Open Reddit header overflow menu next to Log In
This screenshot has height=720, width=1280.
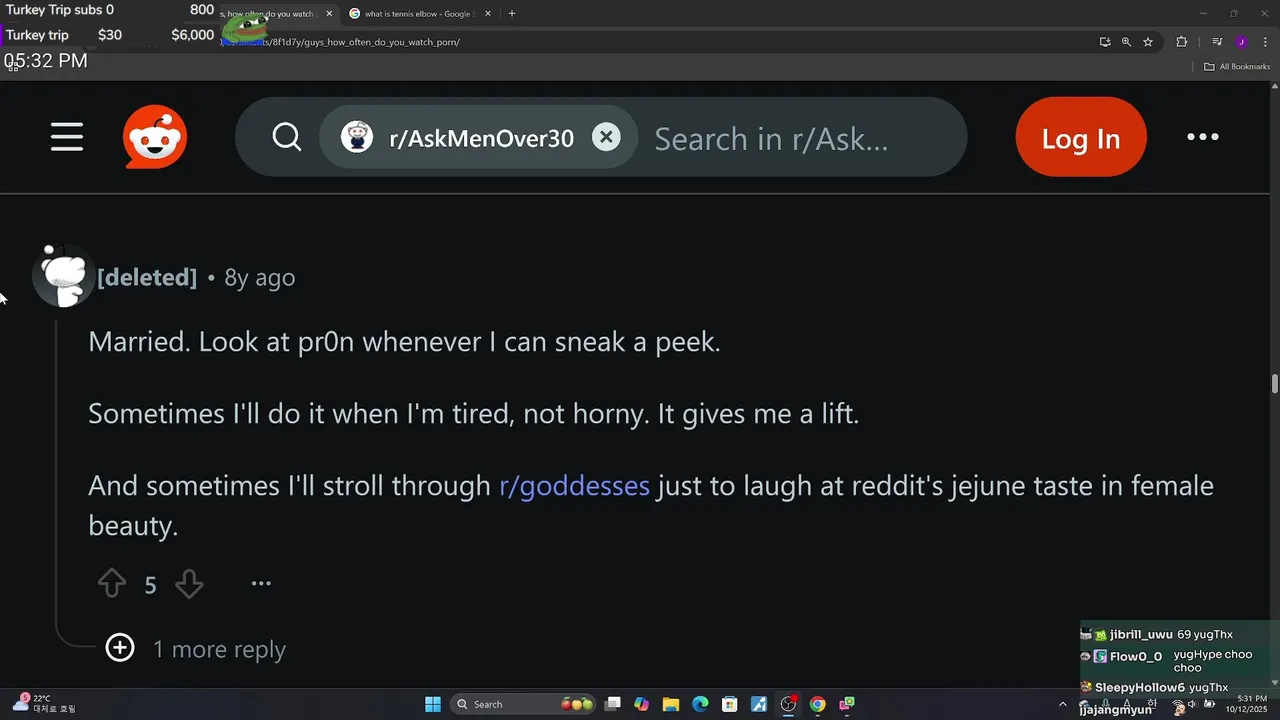coord(1202,137)
